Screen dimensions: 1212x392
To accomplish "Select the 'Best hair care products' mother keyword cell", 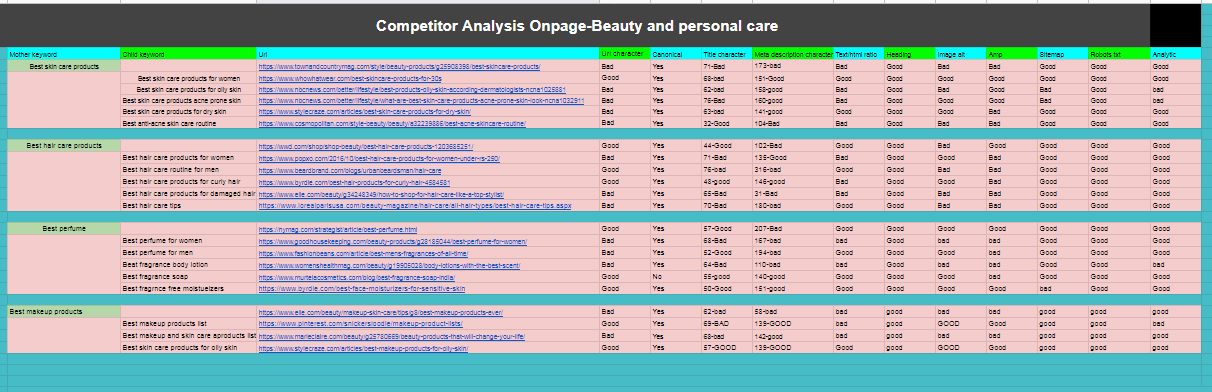I will pos(63,146).
